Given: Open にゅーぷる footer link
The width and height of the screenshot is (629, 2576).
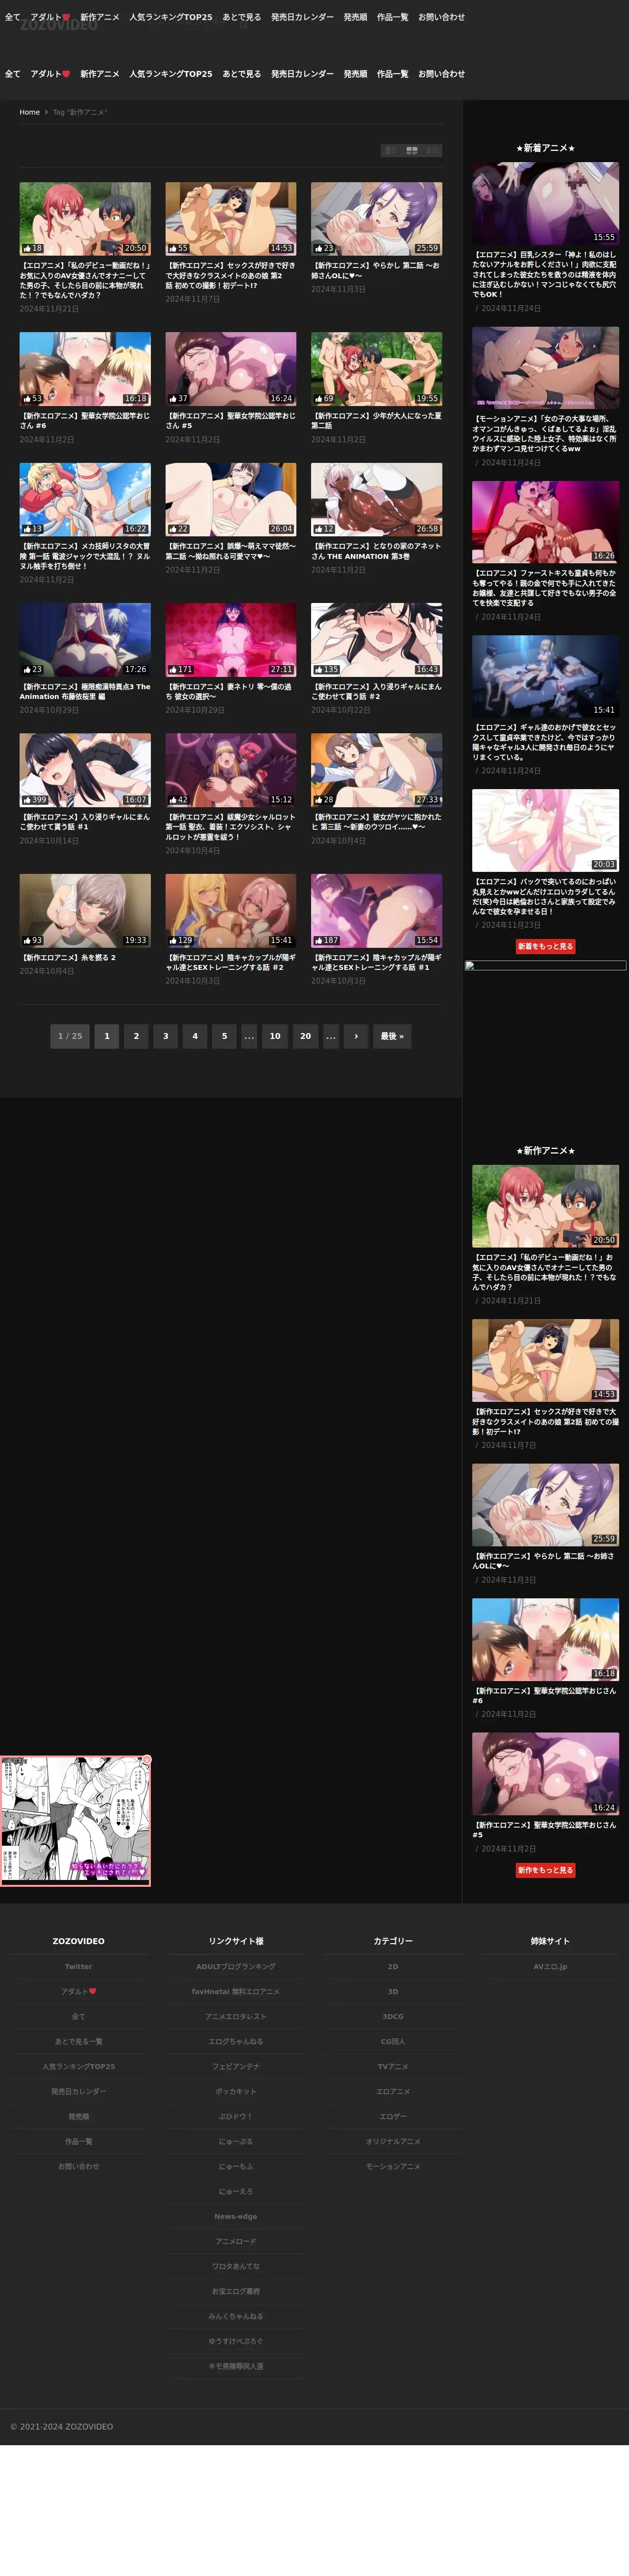Looking at the screenshot, I should point(236,2141).
